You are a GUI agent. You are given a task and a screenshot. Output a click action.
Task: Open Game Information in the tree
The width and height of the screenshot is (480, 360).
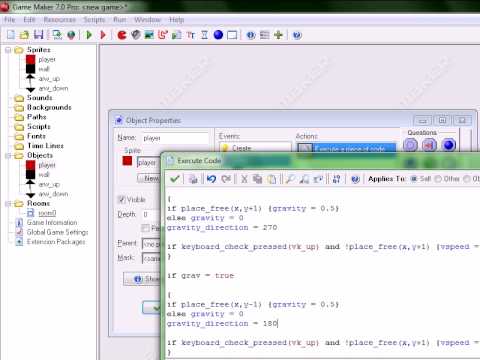52,222
